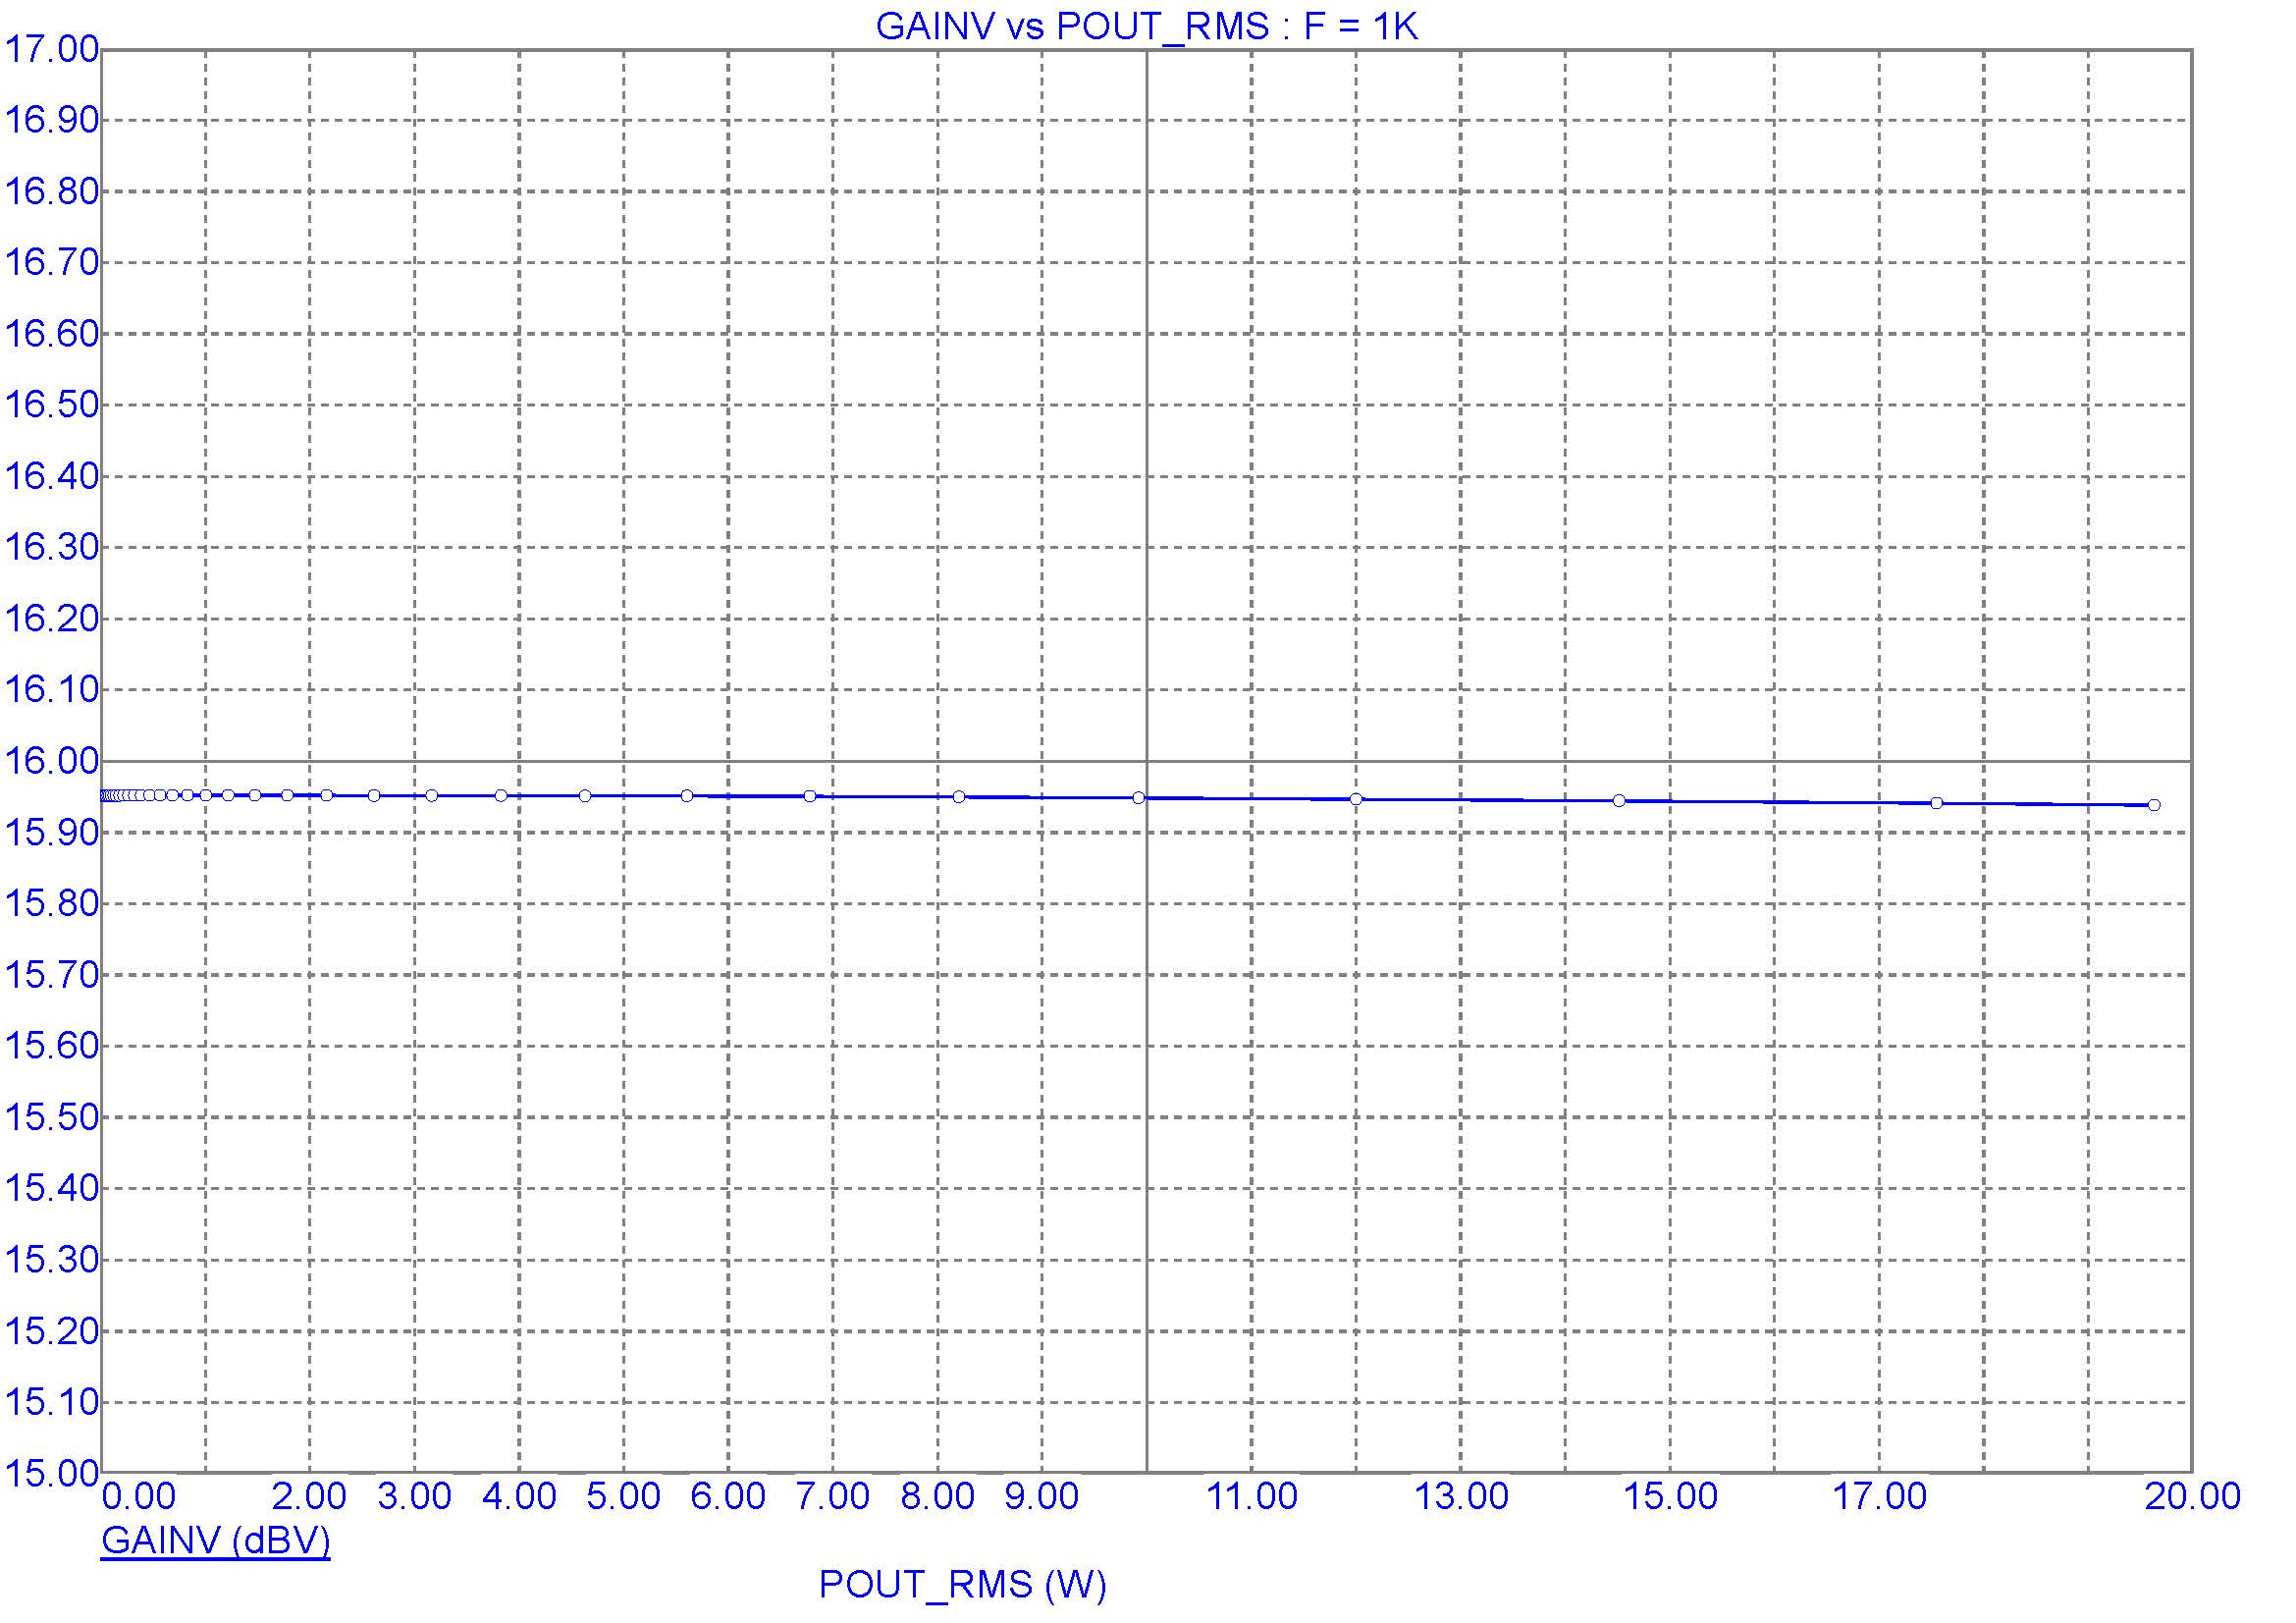The image size is (2296, 1623).
Task: Click the 16.30 y-axis label
Action: point(52,547)
